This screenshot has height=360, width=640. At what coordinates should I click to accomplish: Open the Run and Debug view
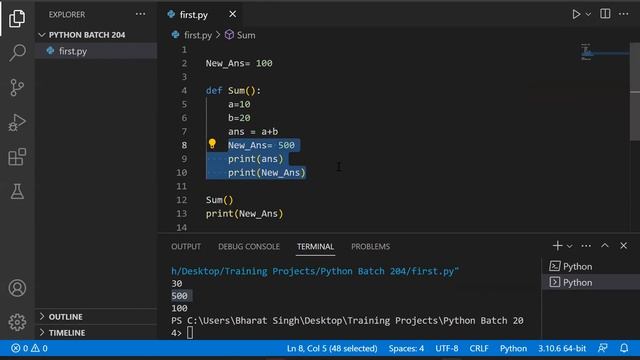(x=17, y=122)
